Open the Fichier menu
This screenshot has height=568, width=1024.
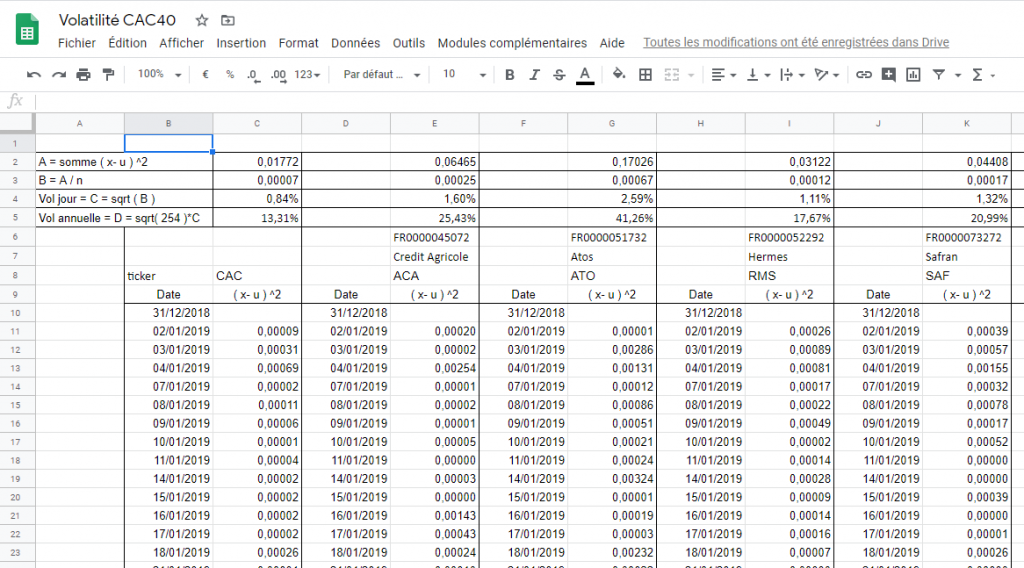click(x=76, y=43)
